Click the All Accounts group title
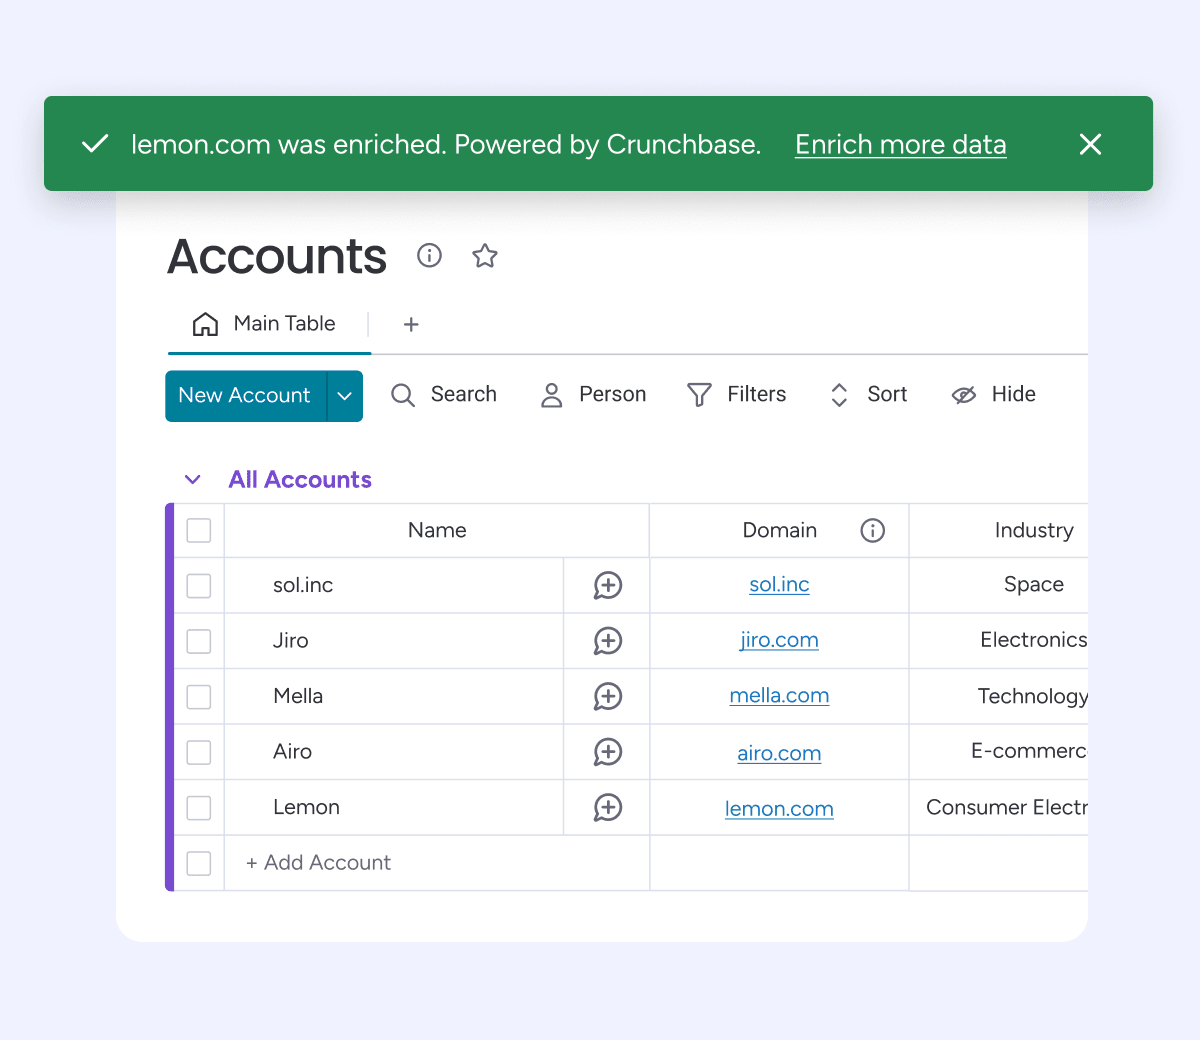 [300, 480]
